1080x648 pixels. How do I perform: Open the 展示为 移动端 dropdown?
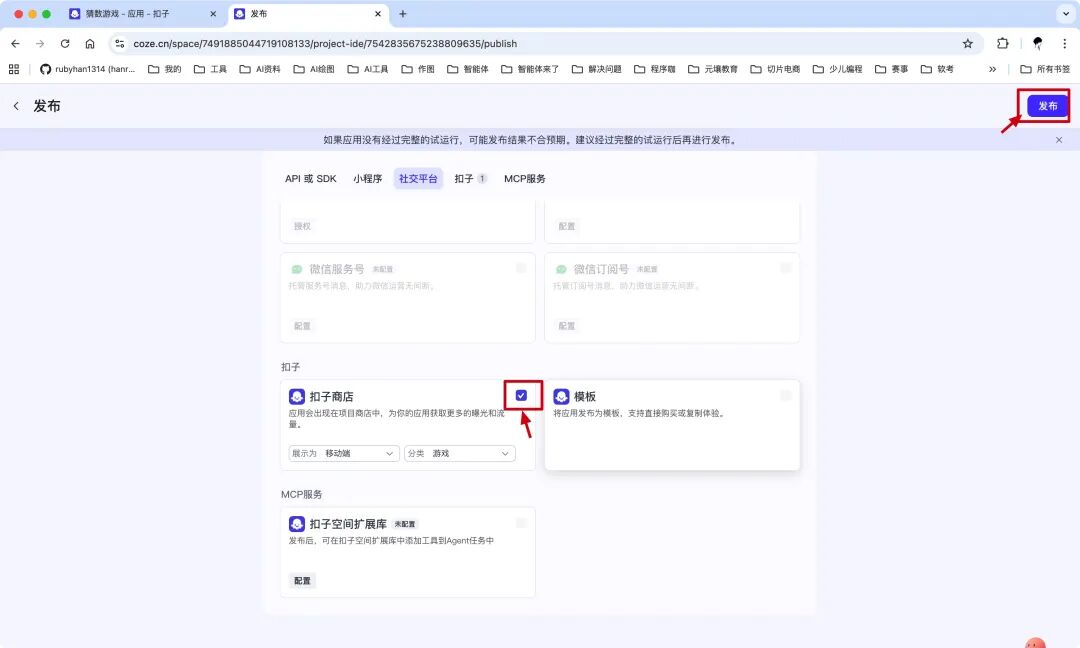point(344,453)
